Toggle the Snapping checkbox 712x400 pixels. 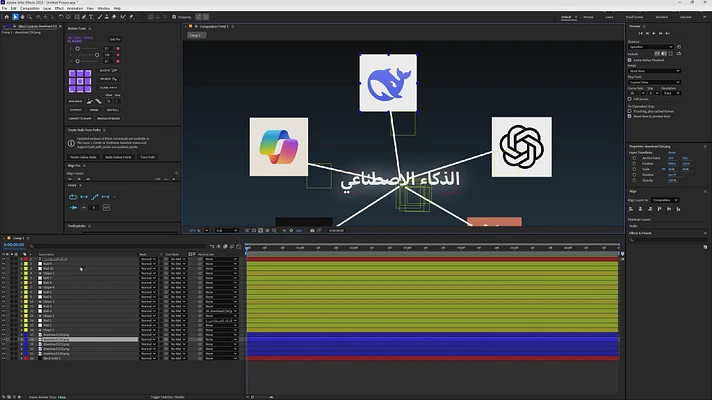click(x=174, y=17)
